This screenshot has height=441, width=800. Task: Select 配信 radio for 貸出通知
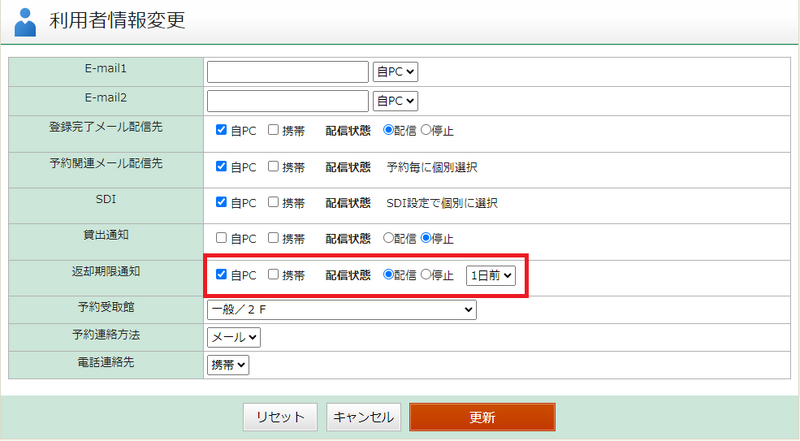point(388,237)
